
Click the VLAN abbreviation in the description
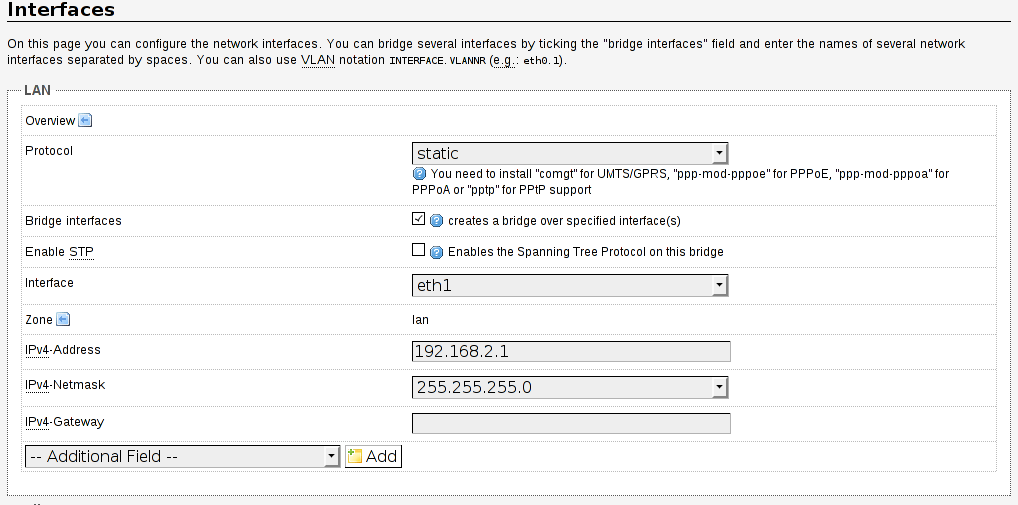coord(317,60)
